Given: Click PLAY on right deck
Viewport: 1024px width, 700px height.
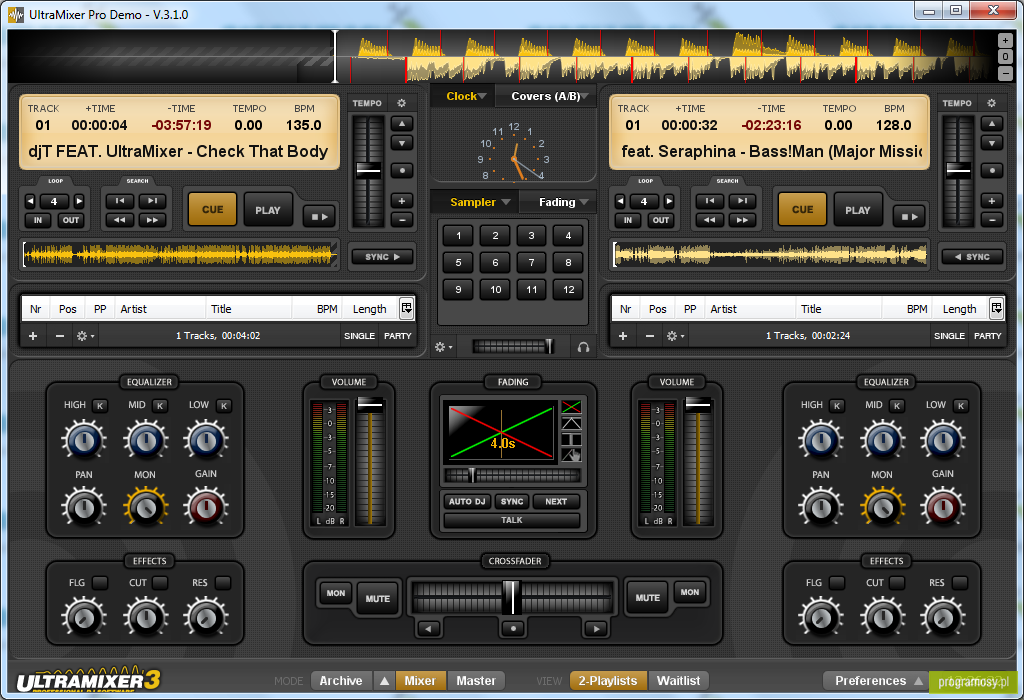Looking at the screenshot, I should (857, 210).
